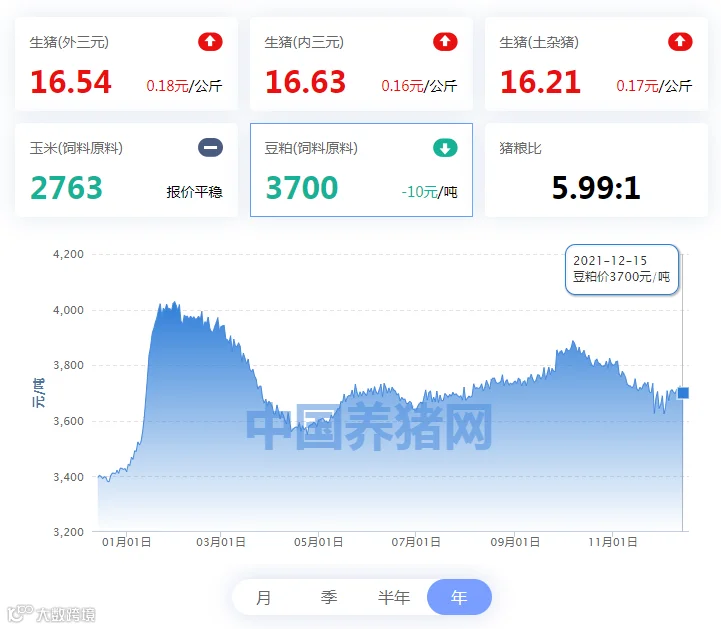This screenshot has width=721, height=629.
Task: Select the 猪粮比 card
Action: pos(596,170)
